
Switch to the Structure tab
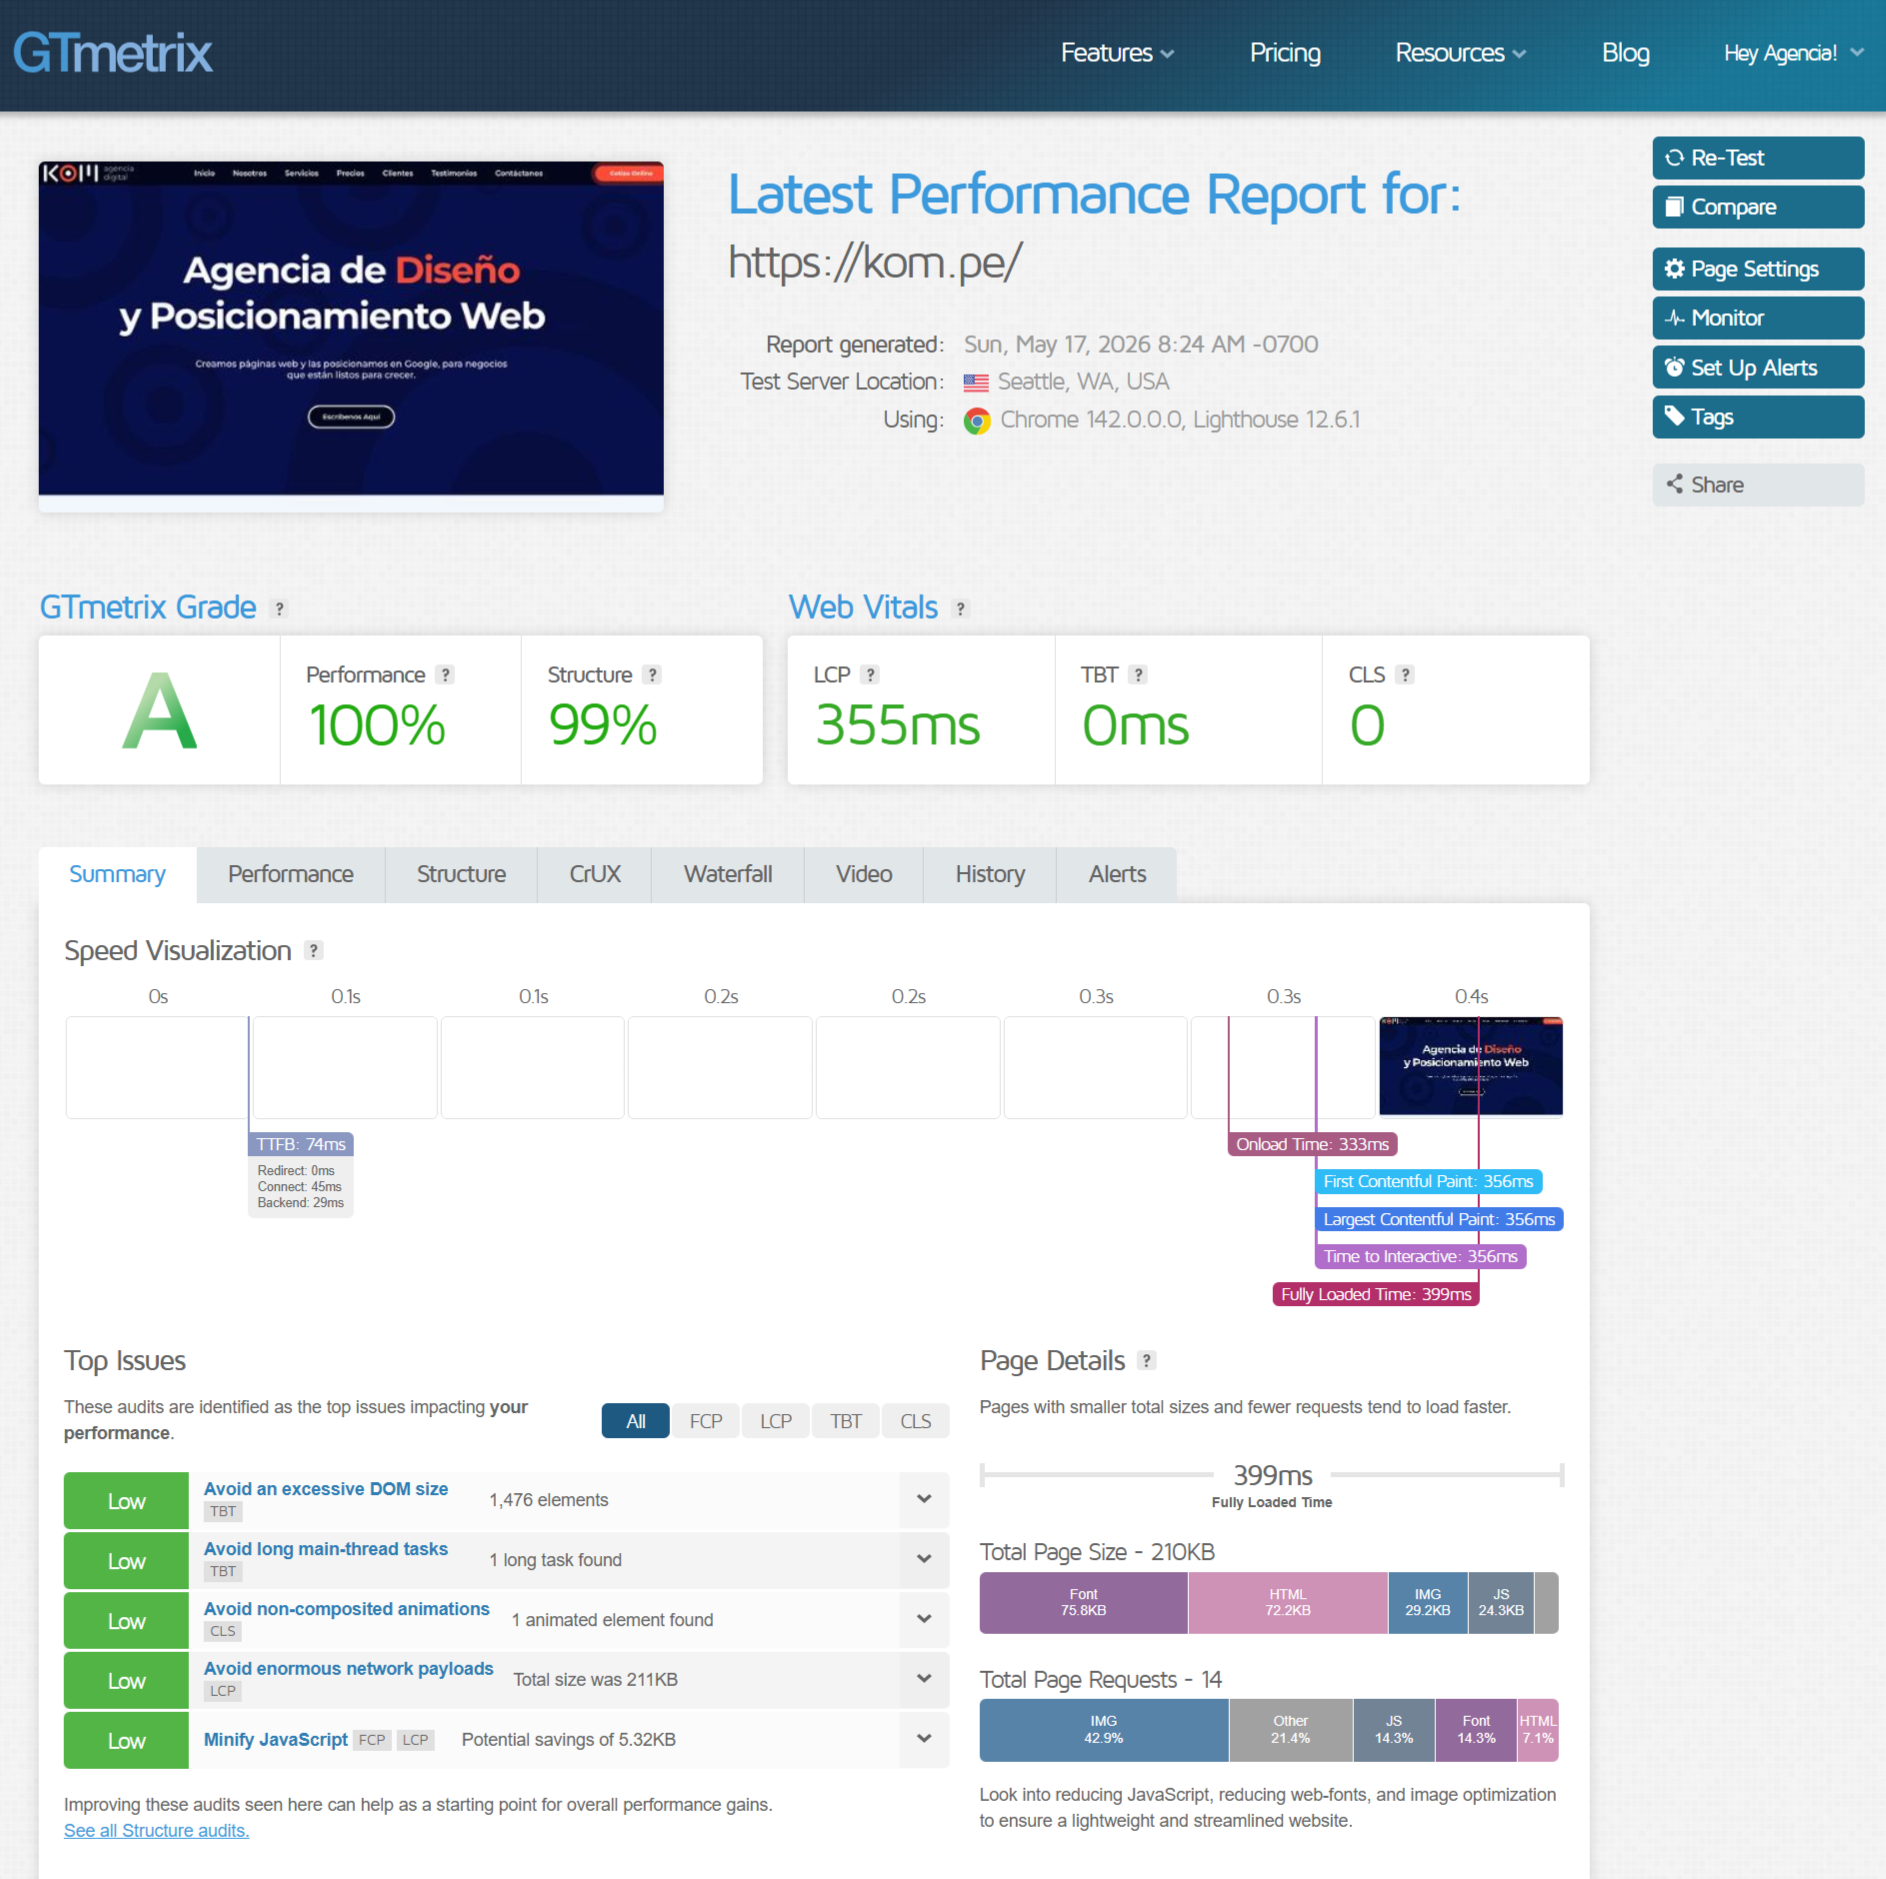click(461, 874)
